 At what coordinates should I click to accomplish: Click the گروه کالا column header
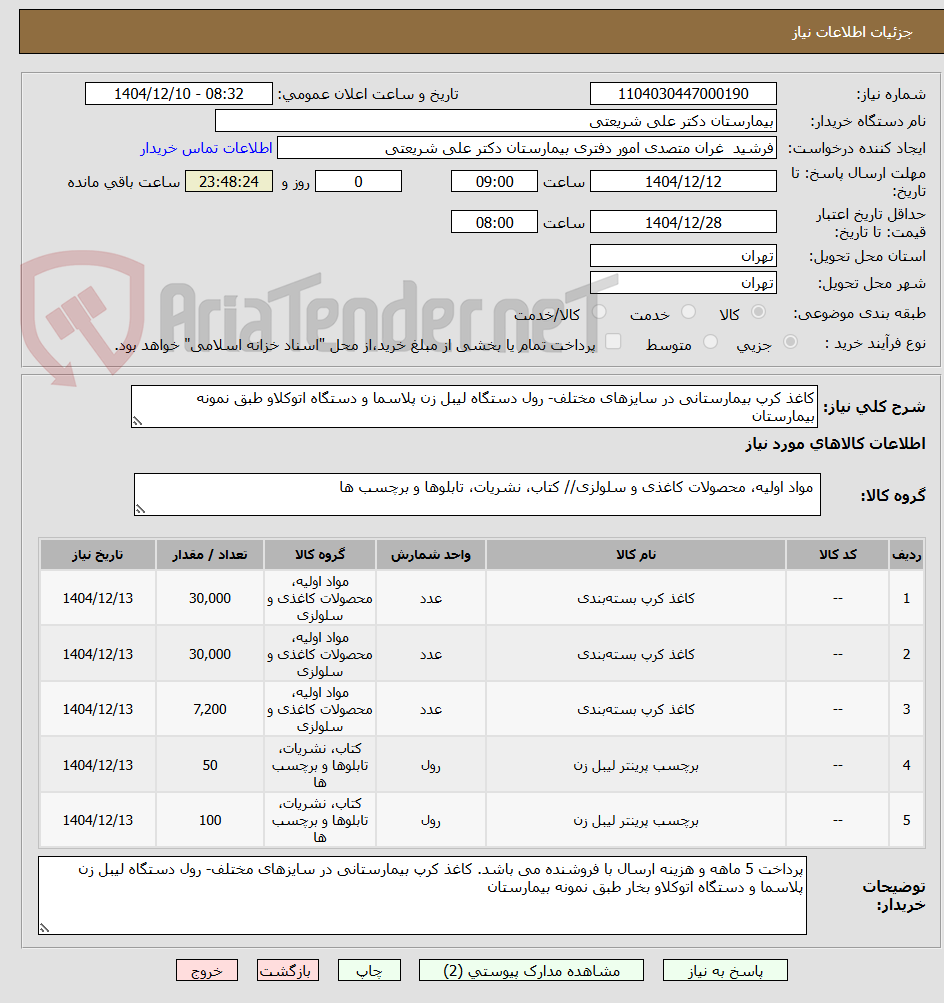pyautogui.click(x=320, y=555)
